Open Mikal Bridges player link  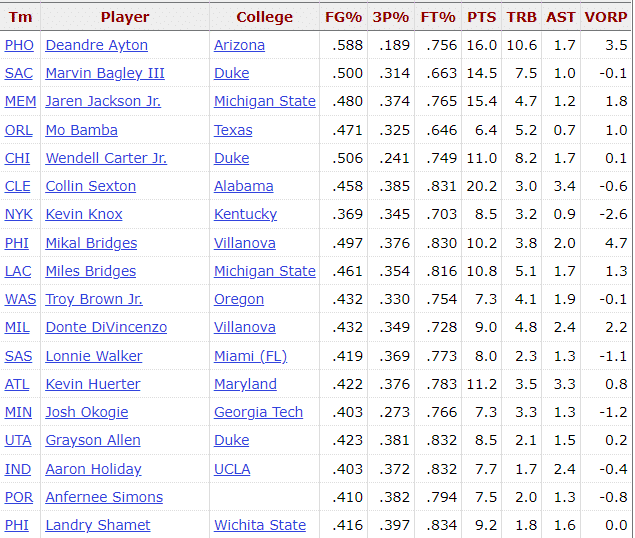click(x=91, y=243)
